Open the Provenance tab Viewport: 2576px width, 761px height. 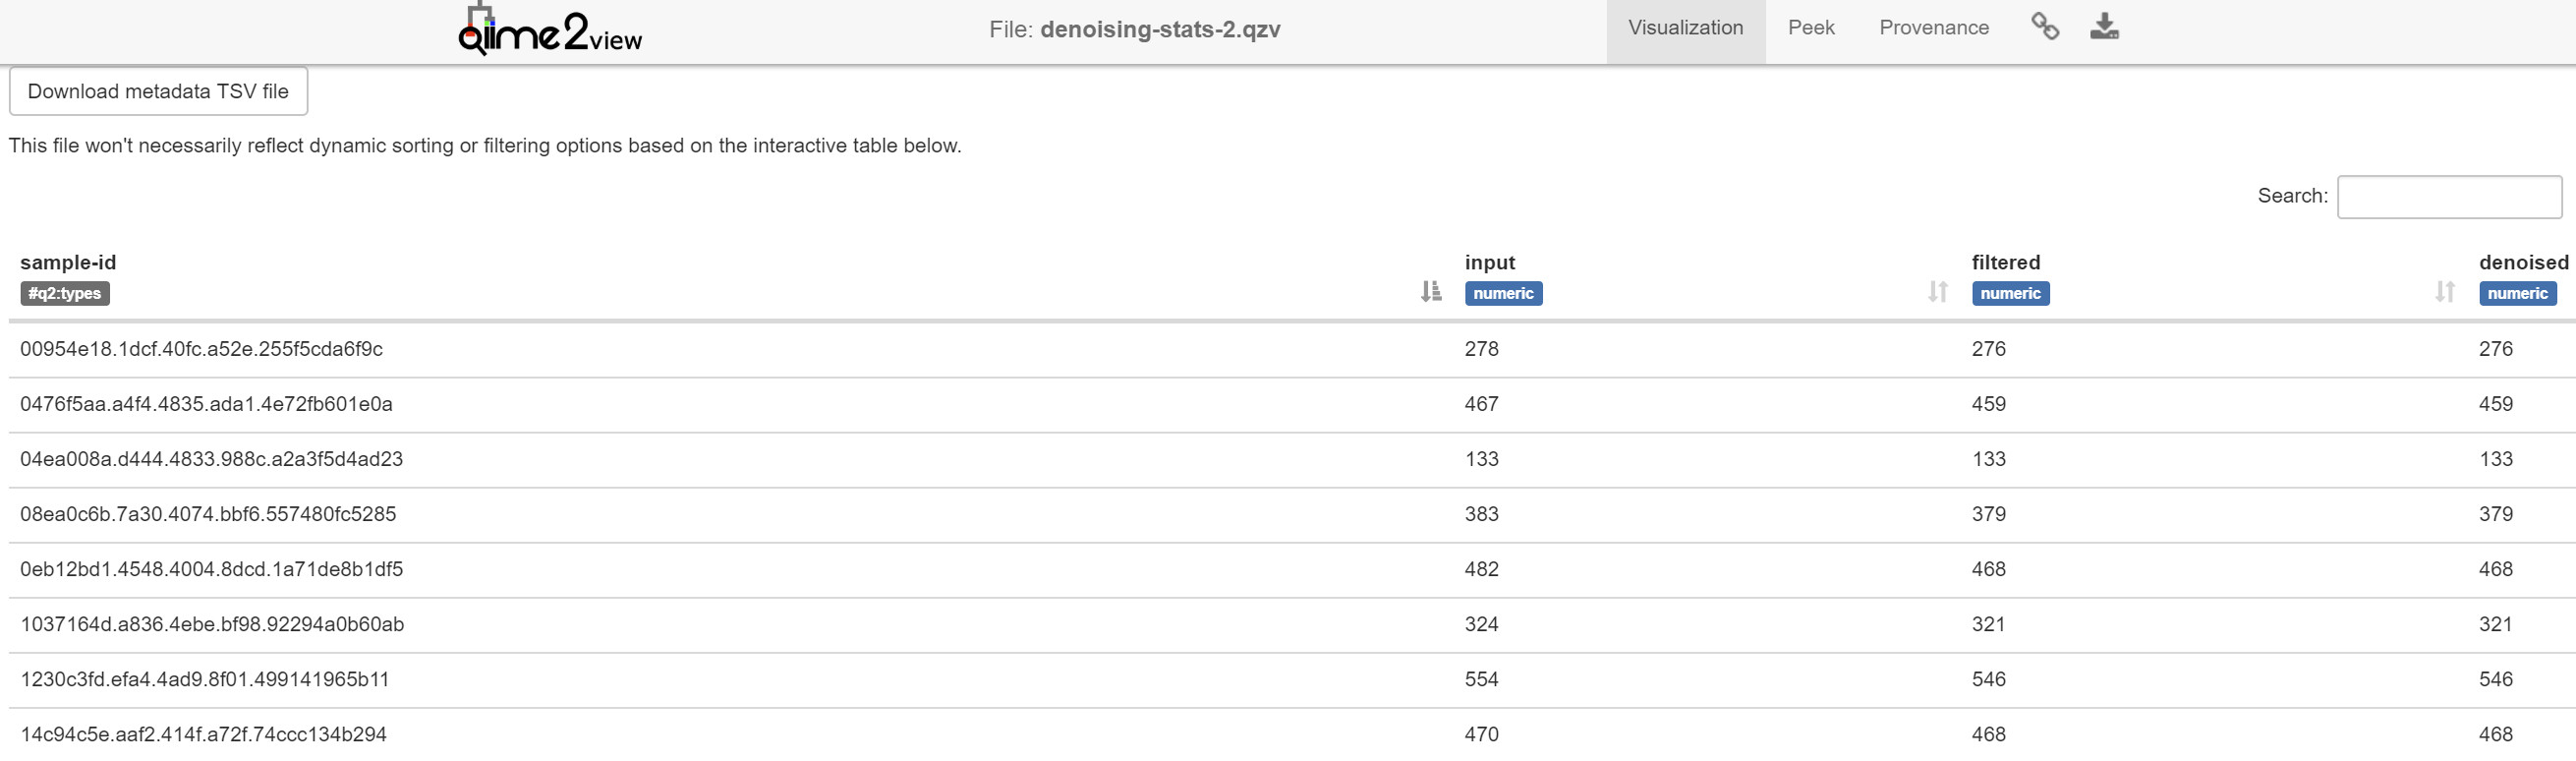point(1934,28)
